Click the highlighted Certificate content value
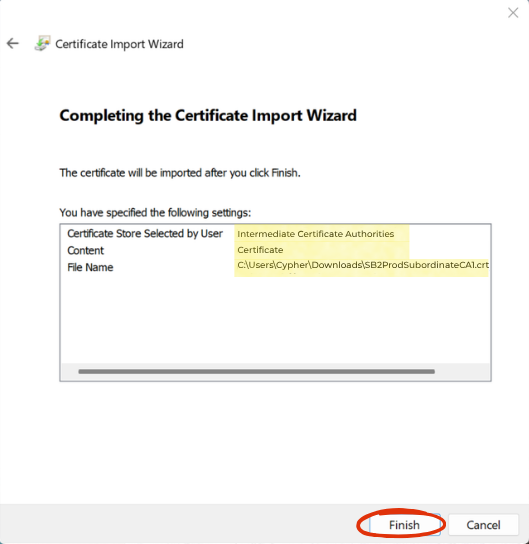This screenshot has width=529, height=544. pyautogui.click(x=260, y=250)
